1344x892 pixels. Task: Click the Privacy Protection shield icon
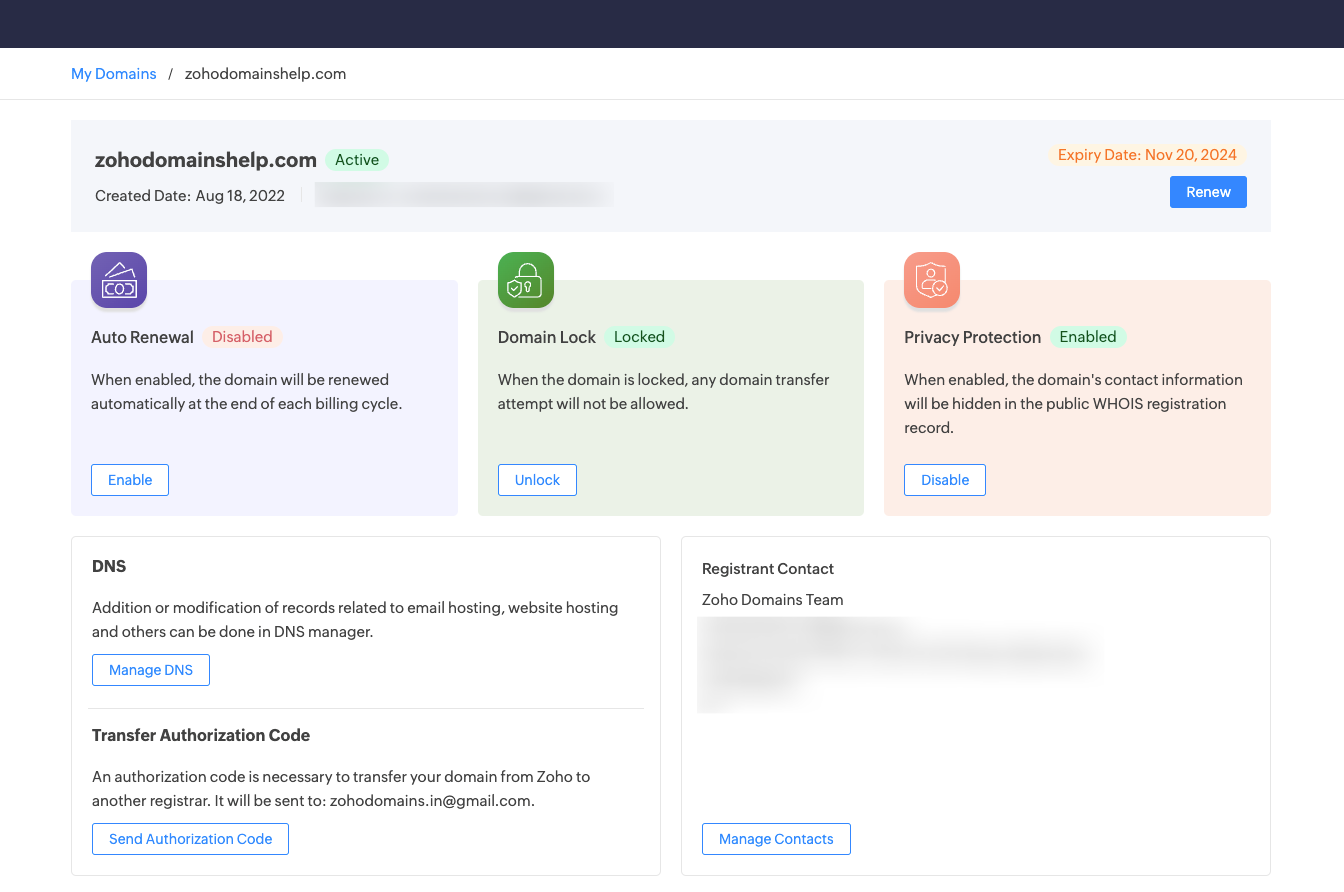932,280
